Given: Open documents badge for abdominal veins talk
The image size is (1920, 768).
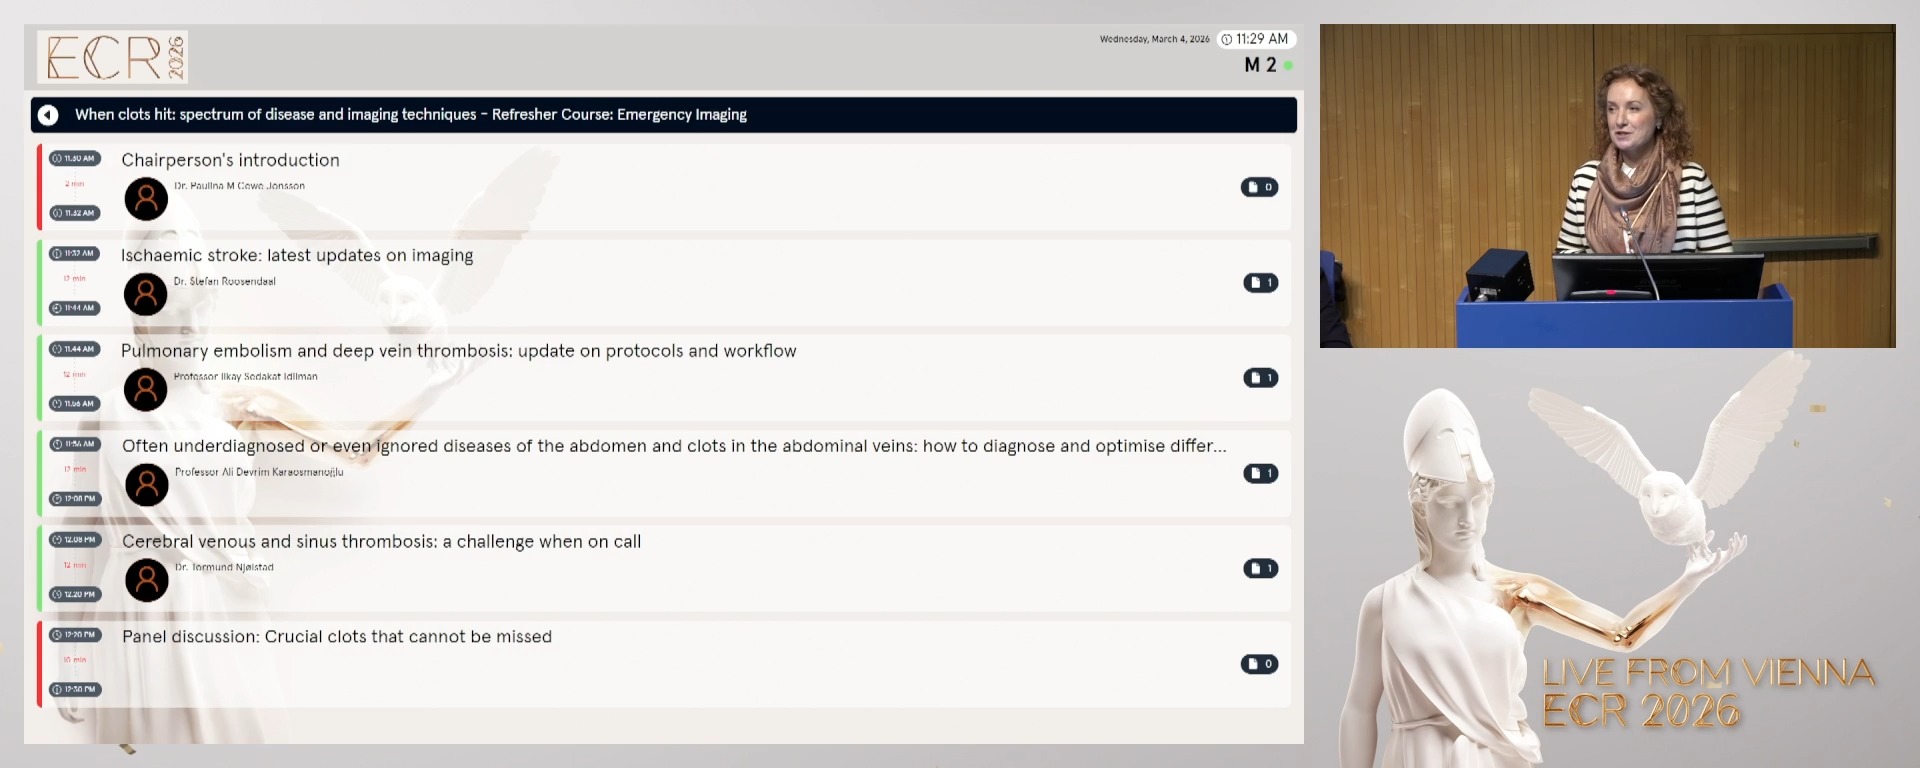Looking at the screenshot, I should (1260, 473).
